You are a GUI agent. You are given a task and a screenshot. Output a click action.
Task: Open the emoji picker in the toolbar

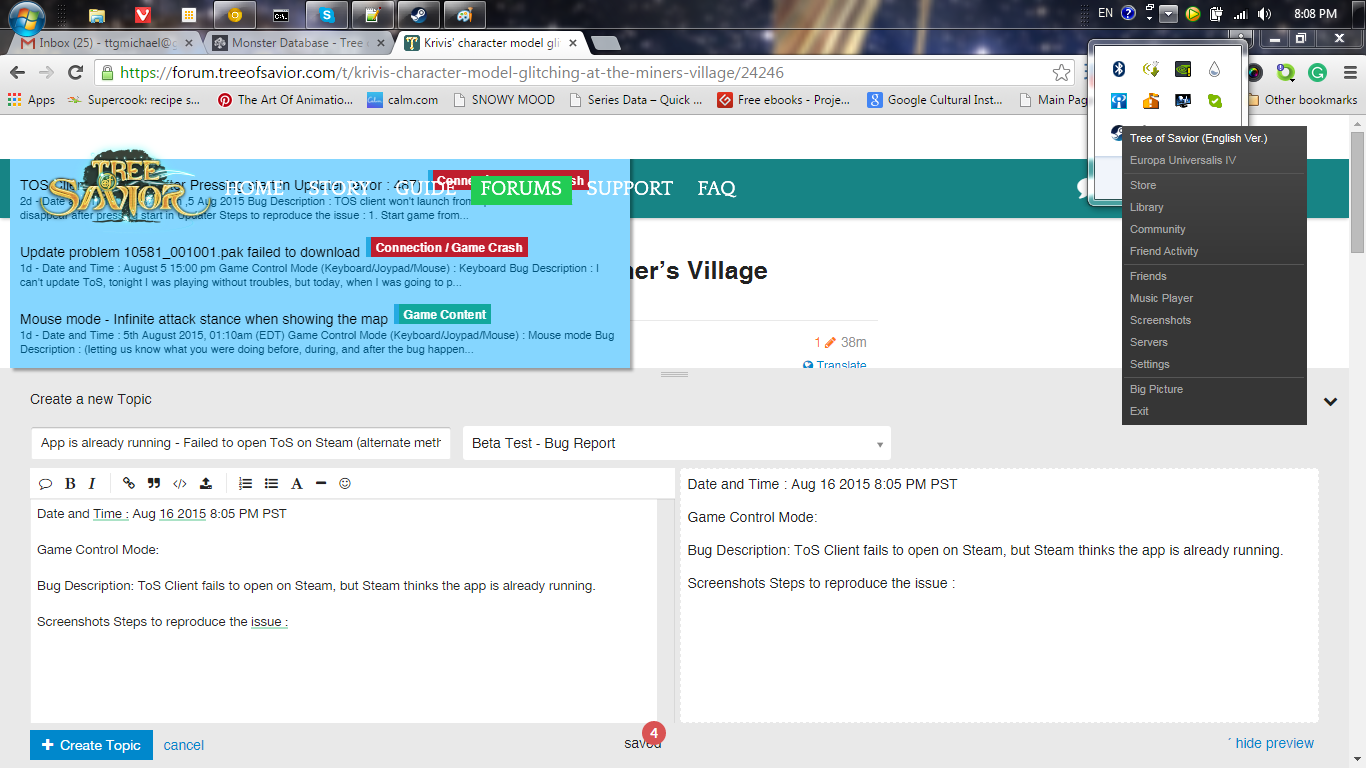(345, 484)
